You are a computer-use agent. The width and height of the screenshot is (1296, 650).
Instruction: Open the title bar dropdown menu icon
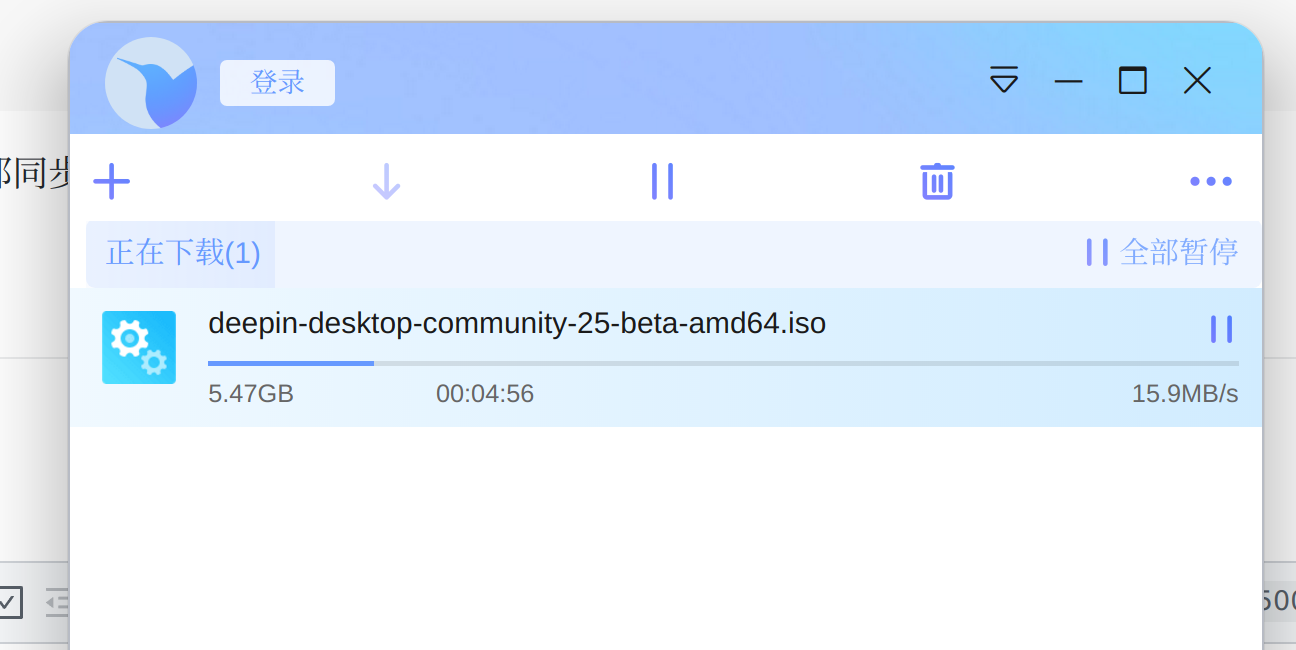(1004, 80)
